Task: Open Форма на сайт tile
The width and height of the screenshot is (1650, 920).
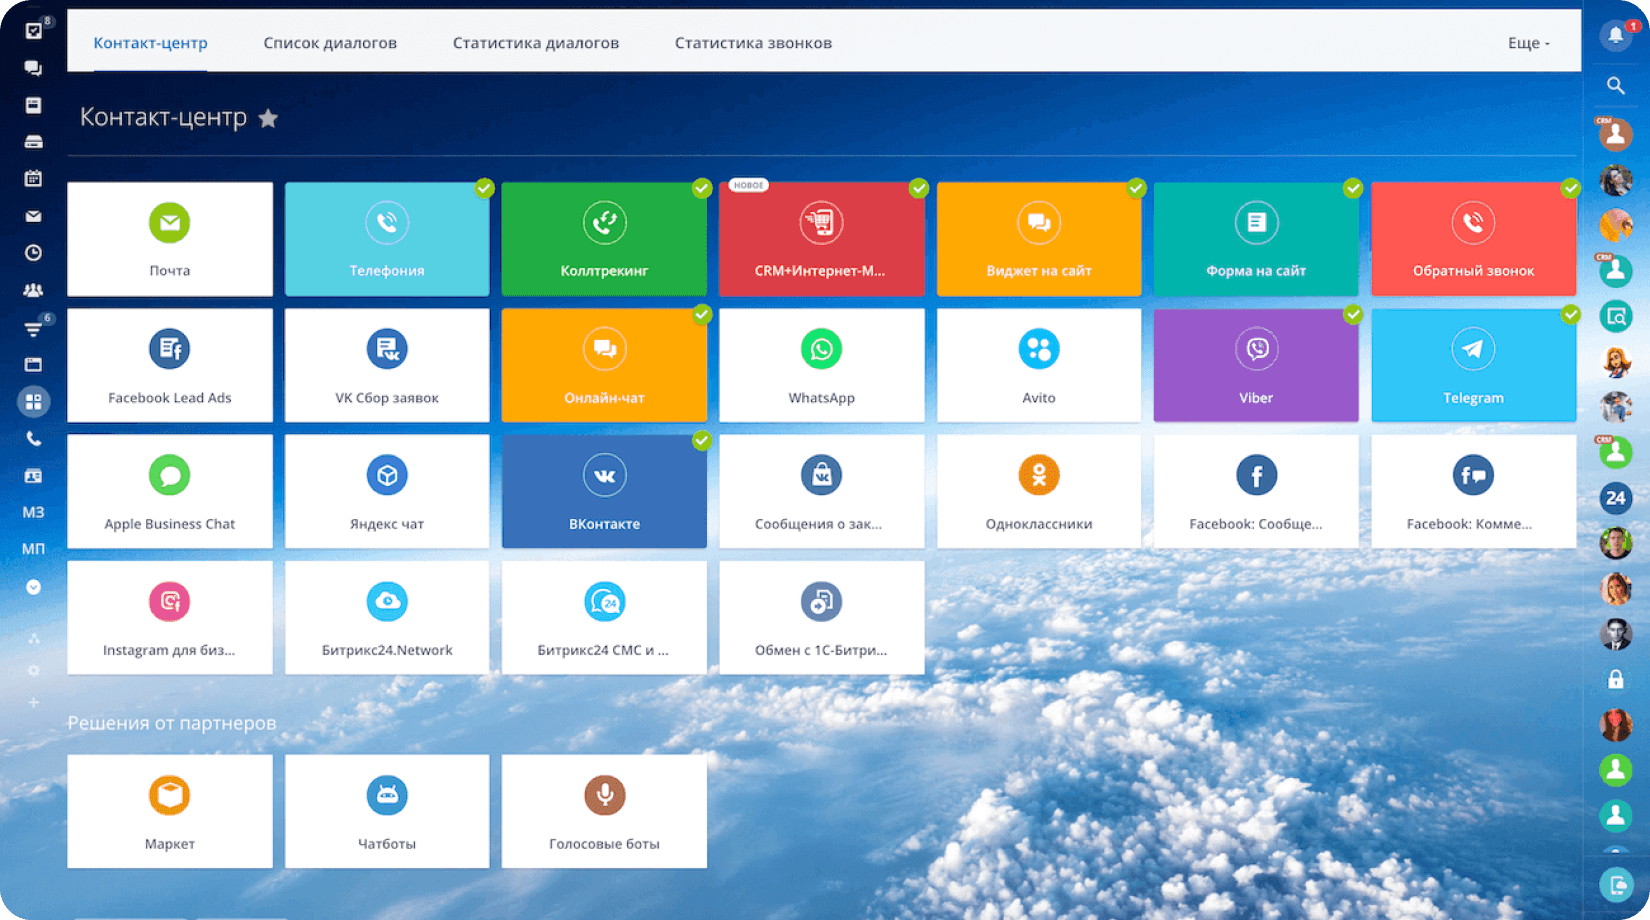Action: click(x=1256, y=239)
